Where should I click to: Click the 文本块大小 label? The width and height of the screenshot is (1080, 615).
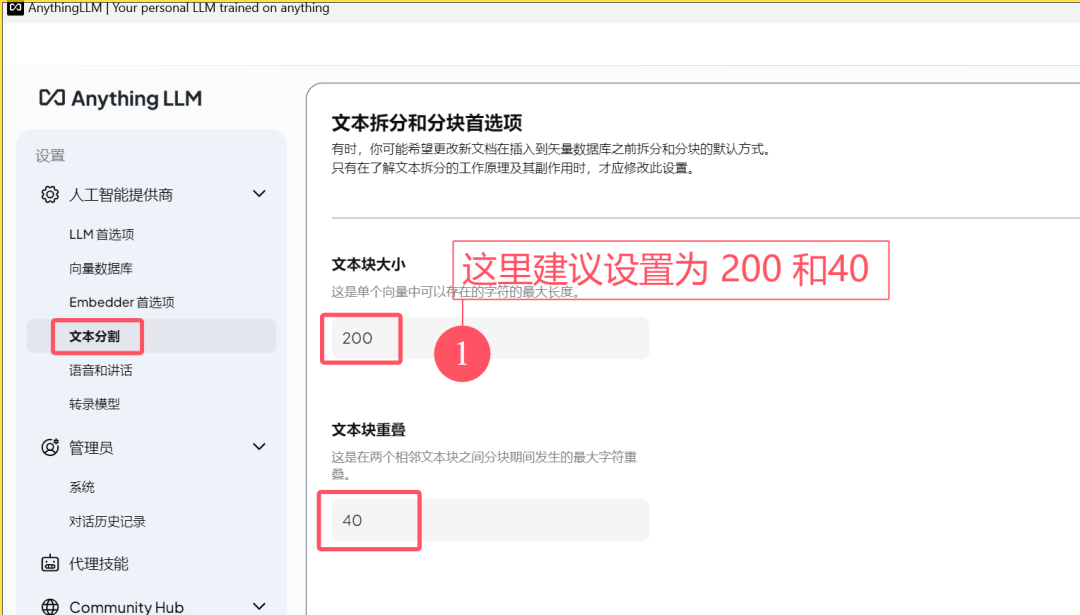[x=368, y=264]
